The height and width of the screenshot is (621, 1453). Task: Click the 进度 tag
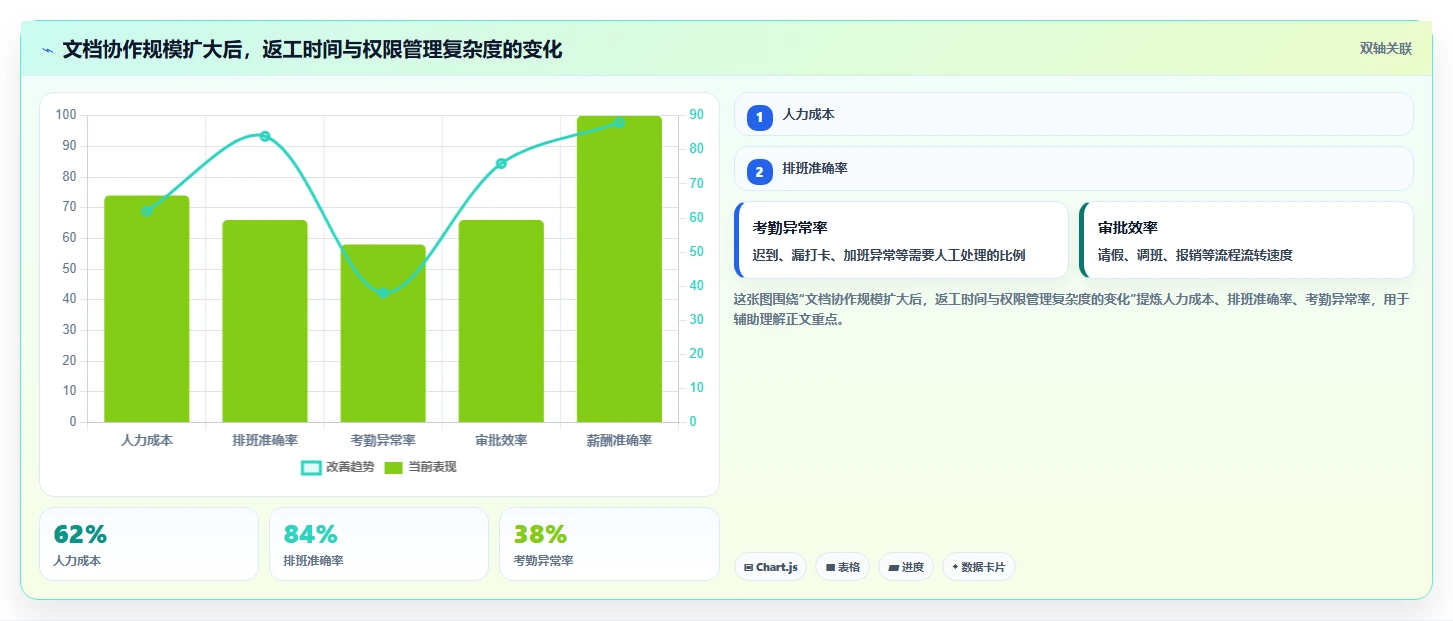pyautogui.click(x=905, y=567)
